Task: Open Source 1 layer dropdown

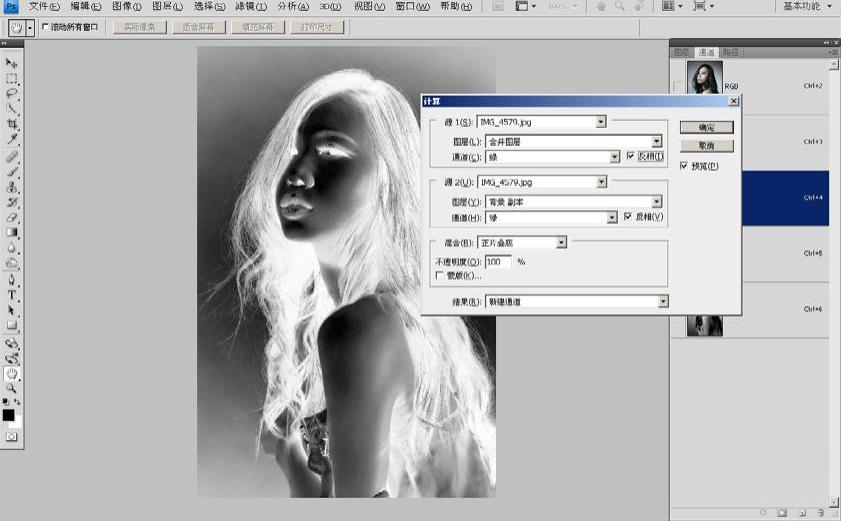Action: pos(573,142)
